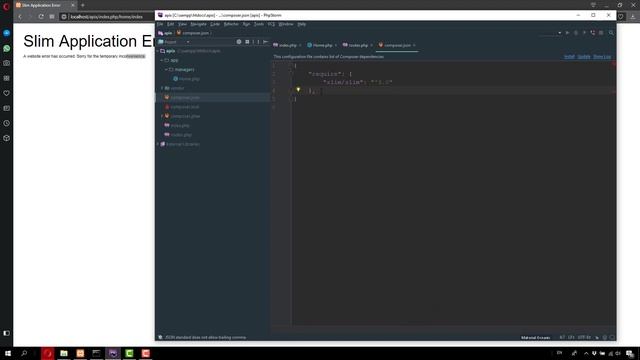Open the Run menu in PhpStorm
Viewport: 640px width, 360px height.
(246, 24)
